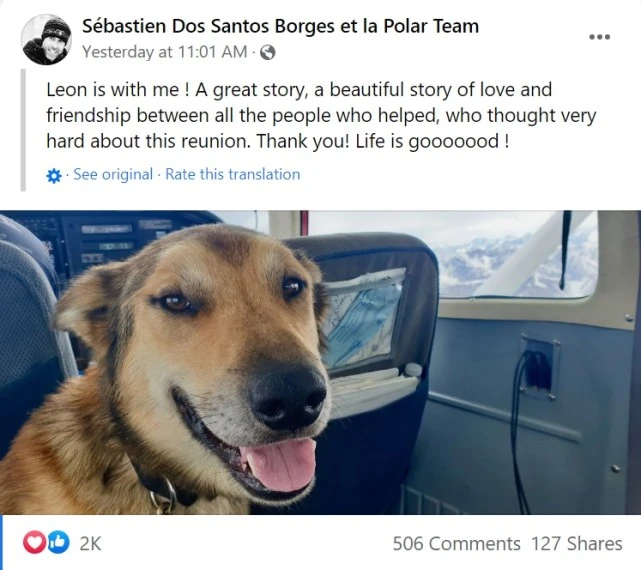Open Sébastien's profile picture avatar
641x570 pixels.
pyautogui.click(x=46, y=40)
